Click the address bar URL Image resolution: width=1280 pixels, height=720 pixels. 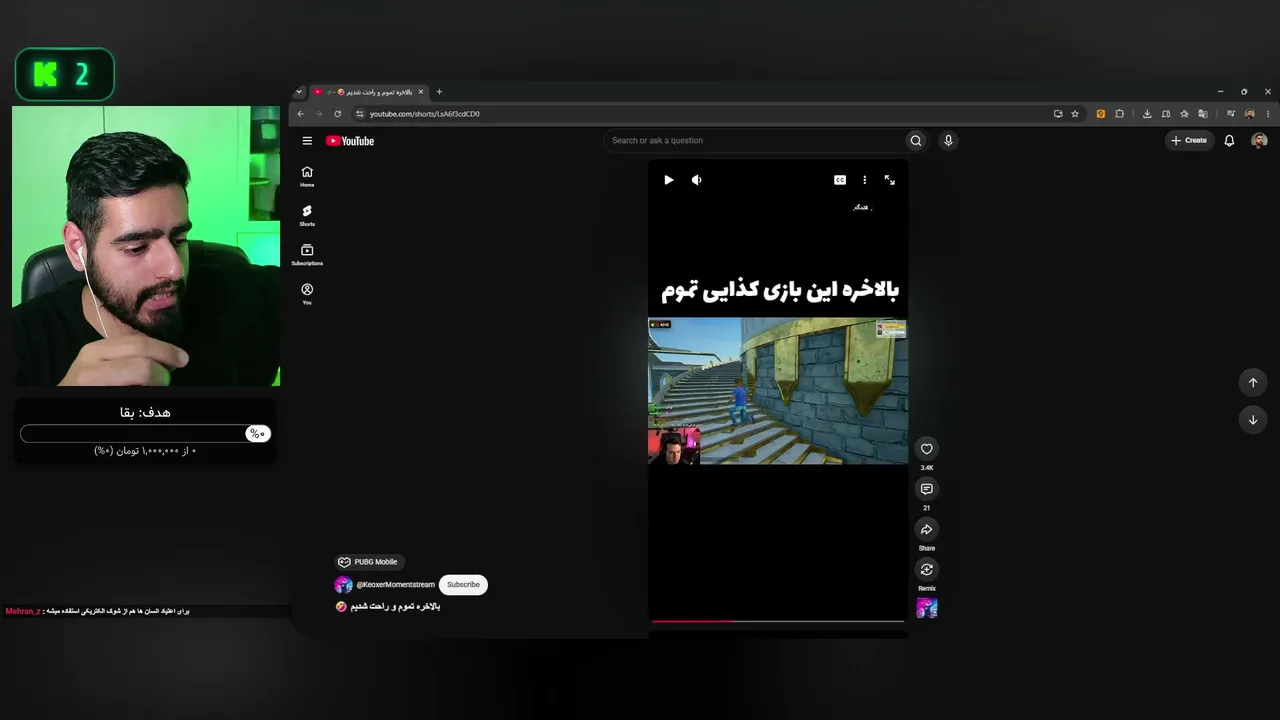pyautogui.click(x=425, y=114)
